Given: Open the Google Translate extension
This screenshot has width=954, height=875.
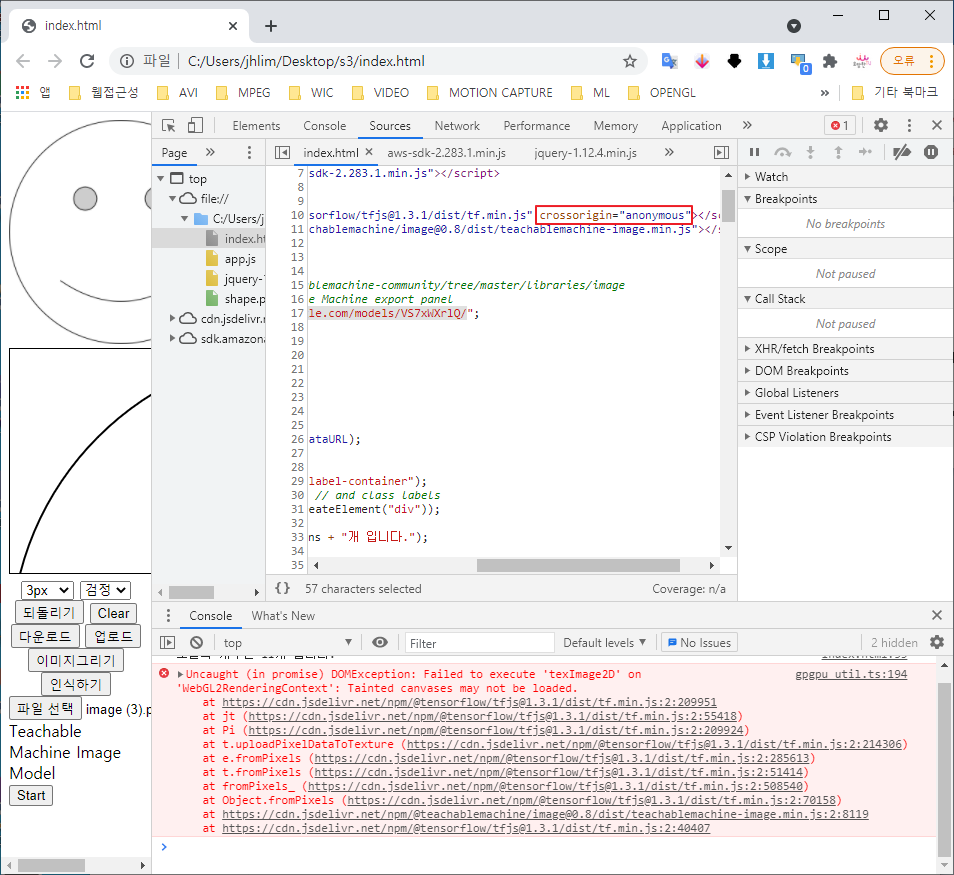Looking at the screenshot, I should coord(670,61).
